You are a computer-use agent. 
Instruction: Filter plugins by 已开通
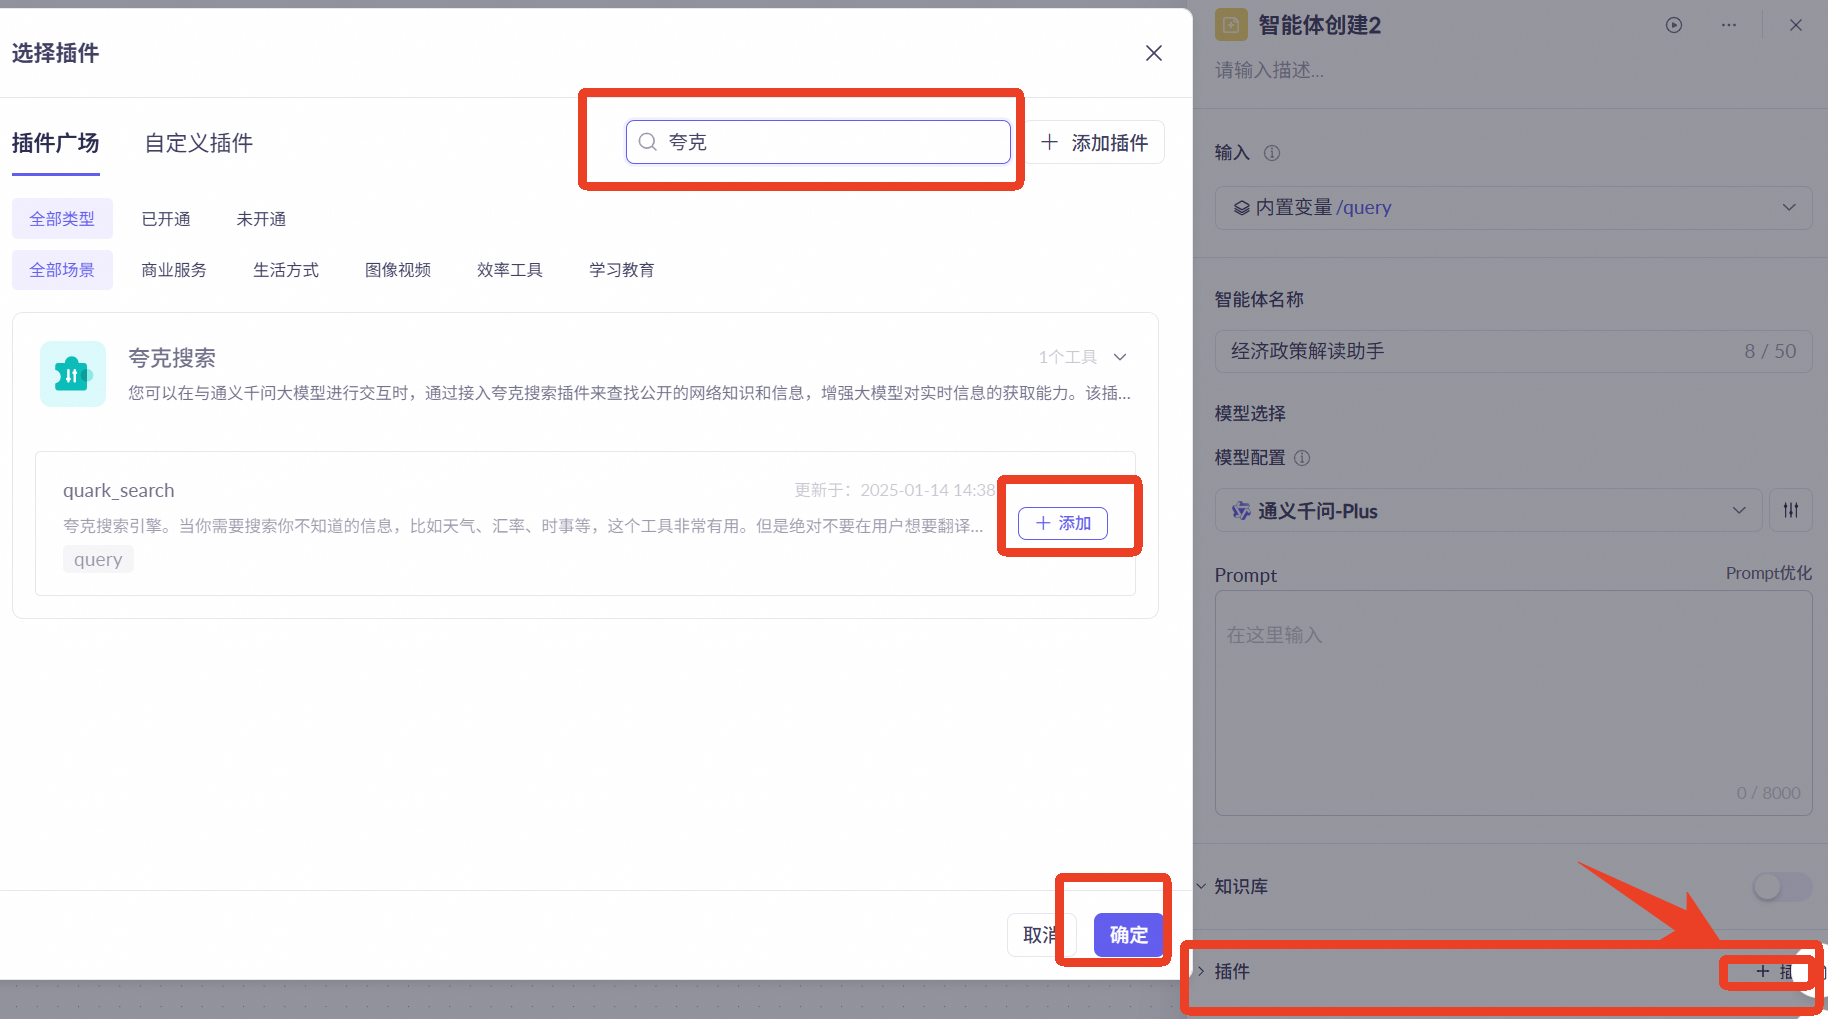tap(166, 219)
